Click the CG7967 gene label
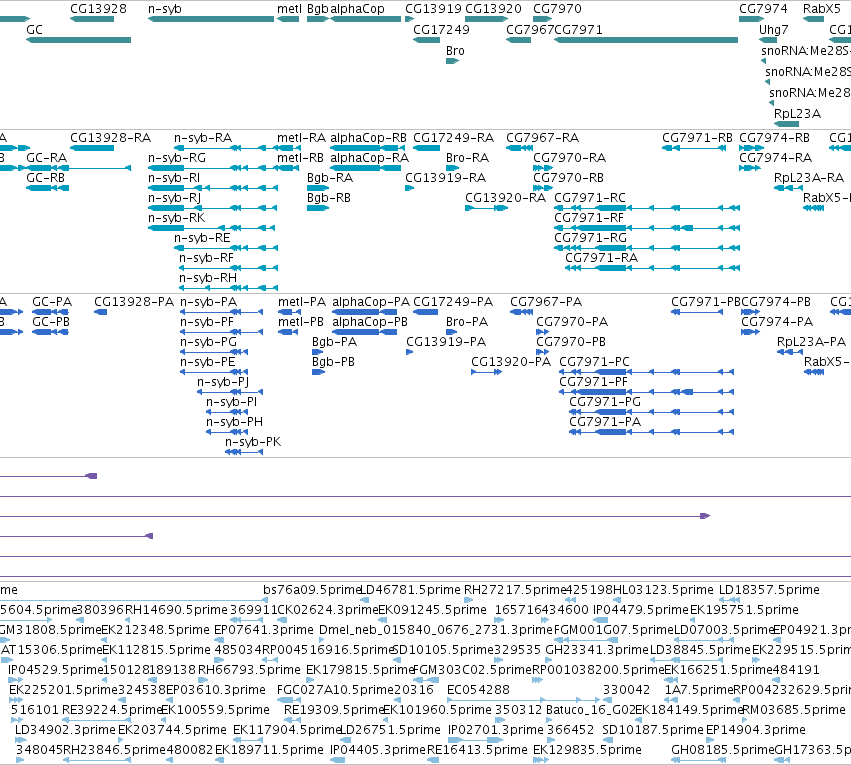Screen dimensions: 851x765 (x=530, y=30)
